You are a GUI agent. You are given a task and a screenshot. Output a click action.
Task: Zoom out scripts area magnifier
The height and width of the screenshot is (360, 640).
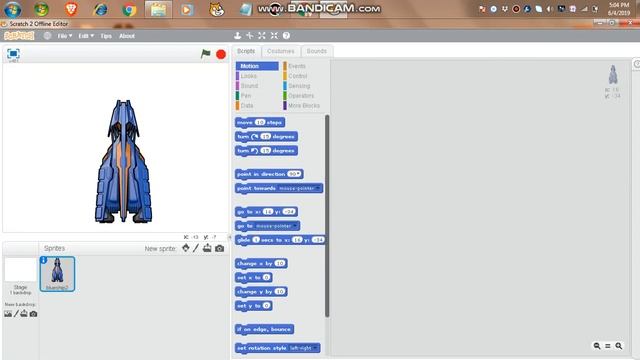(597, 346)
